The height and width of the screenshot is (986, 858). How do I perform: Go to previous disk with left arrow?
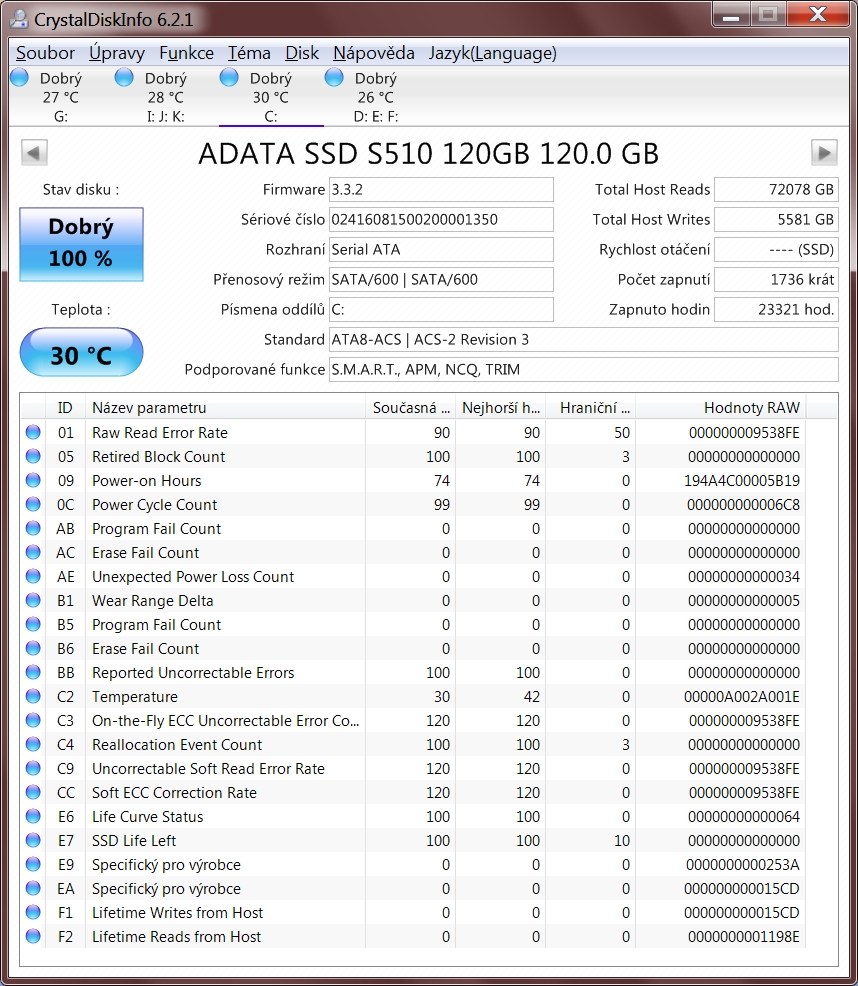coord(34,152)
